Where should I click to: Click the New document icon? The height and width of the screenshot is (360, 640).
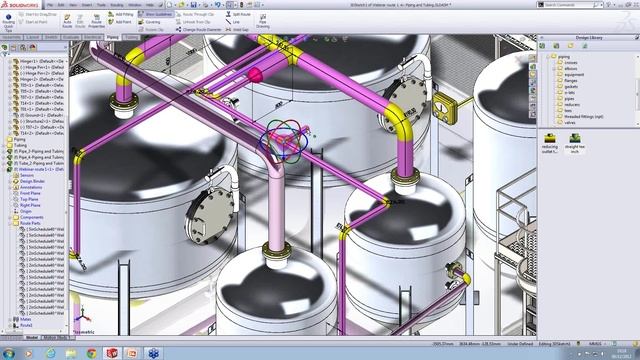pos(169,5)
